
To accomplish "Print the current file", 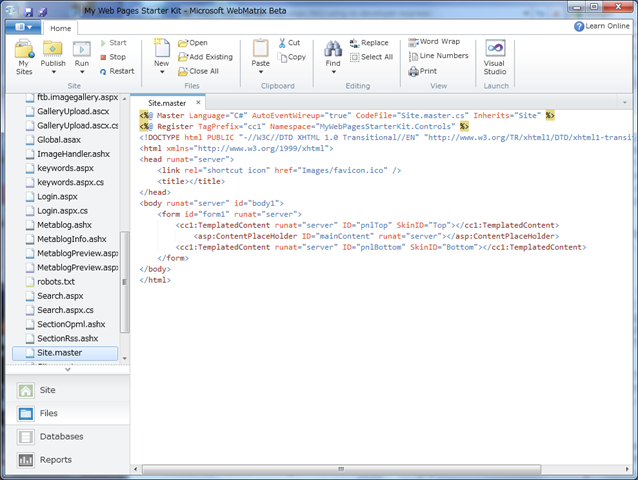I will click(x=423, y=71).
